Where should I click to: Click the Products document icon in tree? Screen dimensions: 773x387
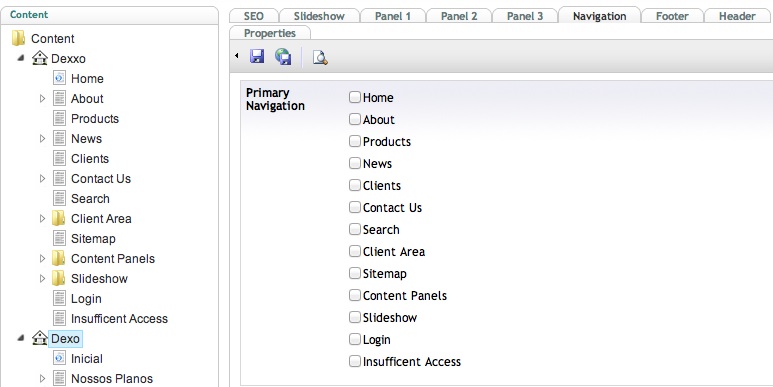60,118
